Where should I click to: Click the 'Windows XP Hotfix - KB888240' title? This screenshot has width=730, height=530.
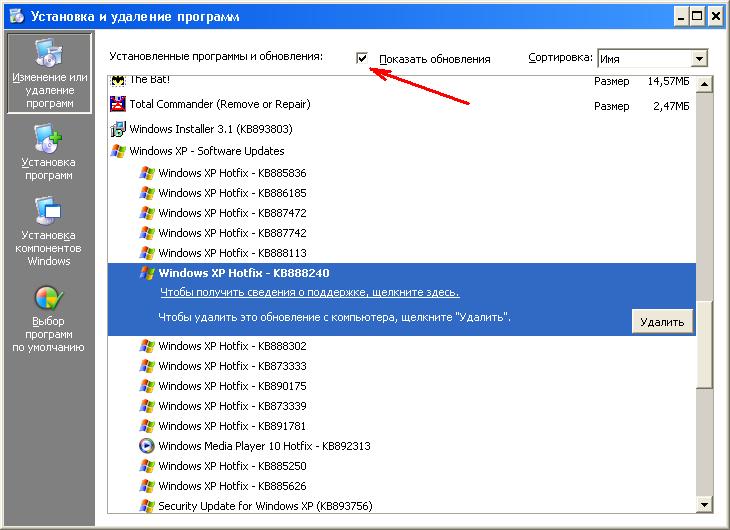tap(244, 273)
